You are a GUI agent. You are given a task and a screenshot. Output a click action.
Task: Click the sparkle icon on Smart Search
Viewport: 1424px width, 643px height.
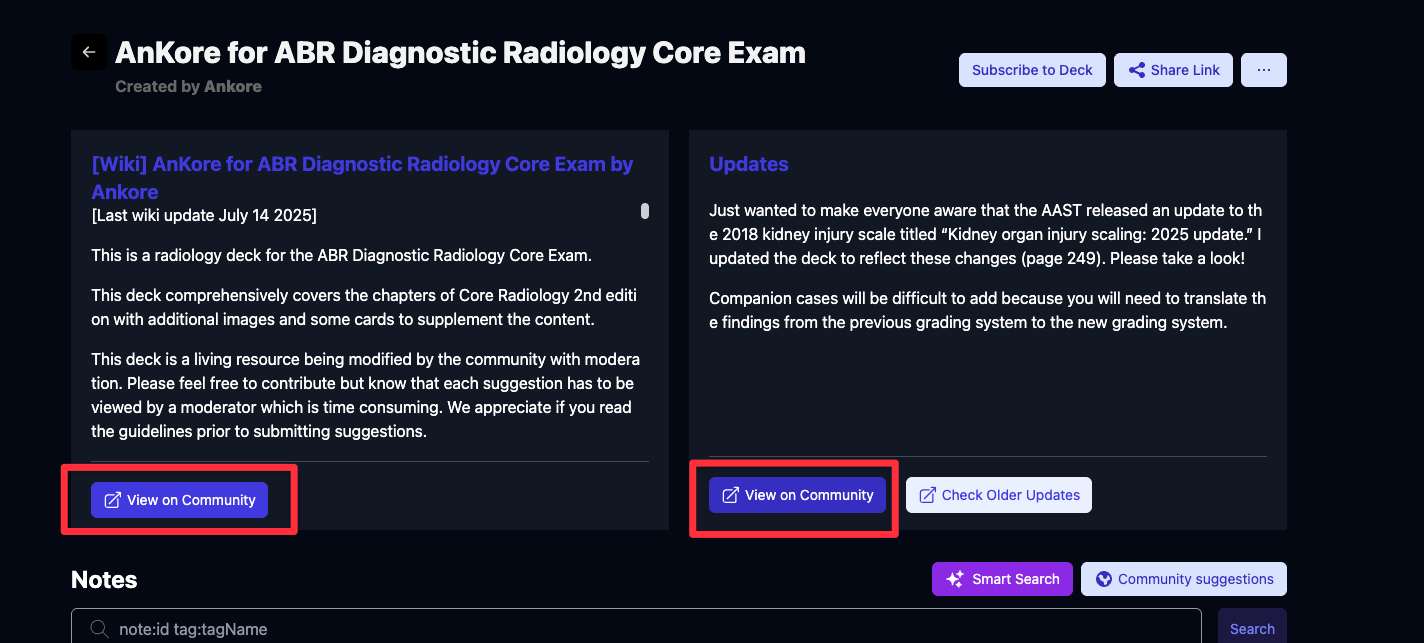point(955,579)
